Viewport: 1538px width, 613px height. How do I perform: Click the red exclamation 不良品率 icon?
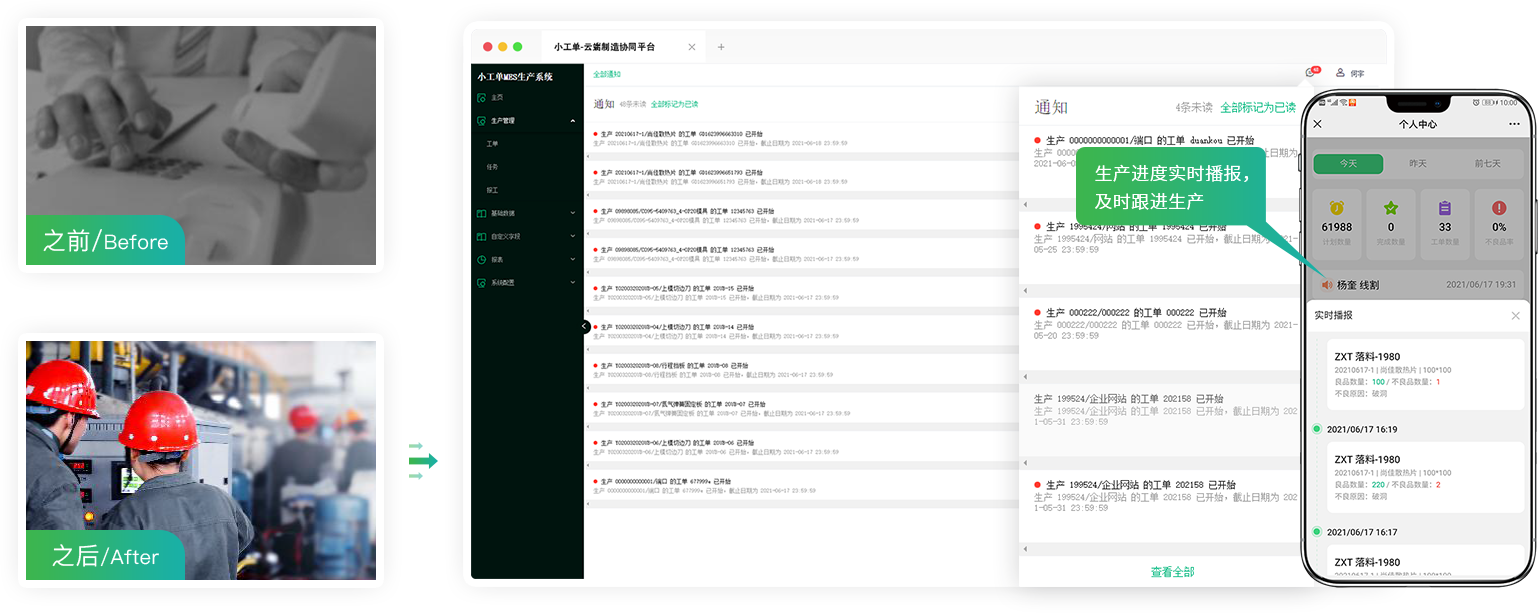(x=1498, y=208)
